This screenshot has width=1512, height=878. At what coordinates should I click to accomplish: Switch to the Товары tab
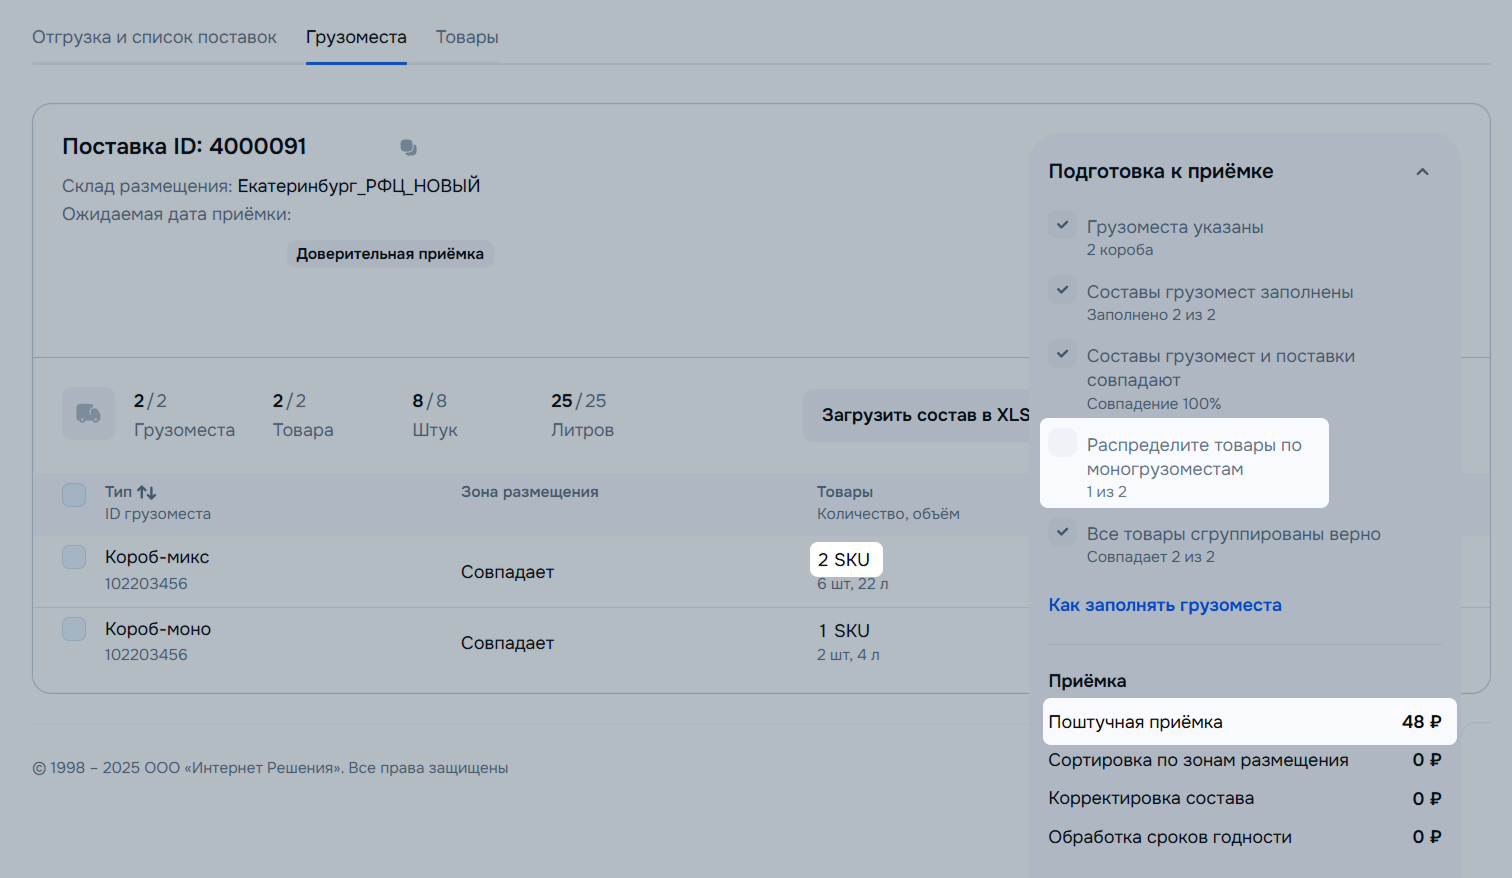(467, 37)
